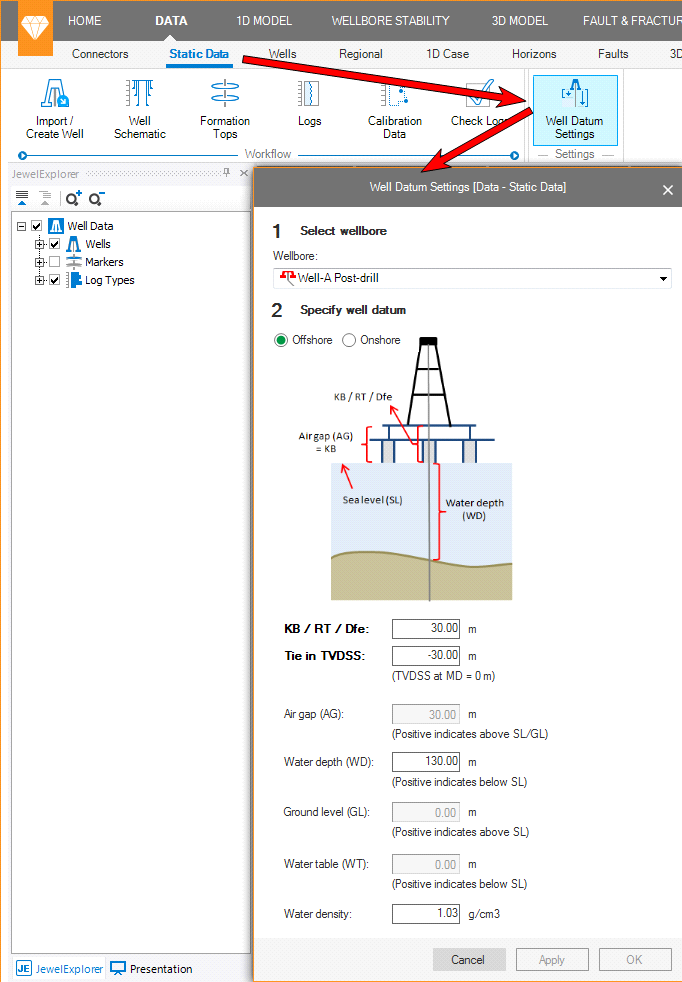Select the Onshore radio button

click(x=349, y=340)
